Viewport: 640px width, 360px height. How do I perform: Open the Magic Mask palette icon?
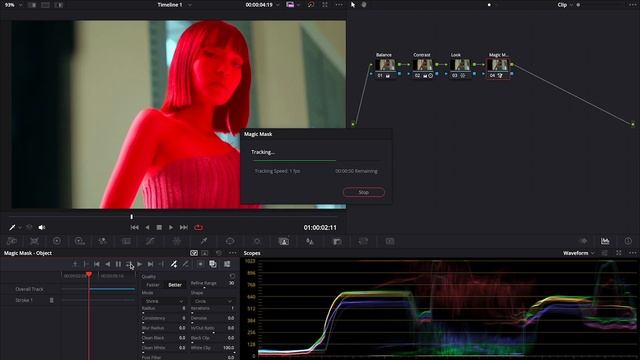pos(284,241)
